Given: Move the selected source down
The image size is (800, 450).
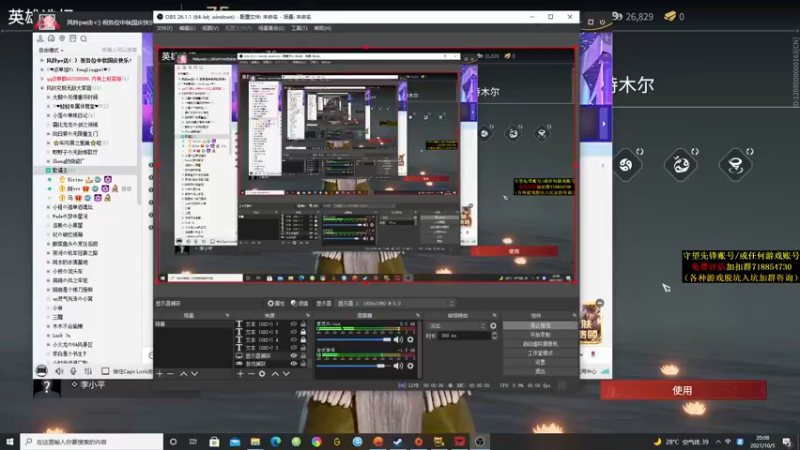Looking at the screenshot, I should [286, 374].
